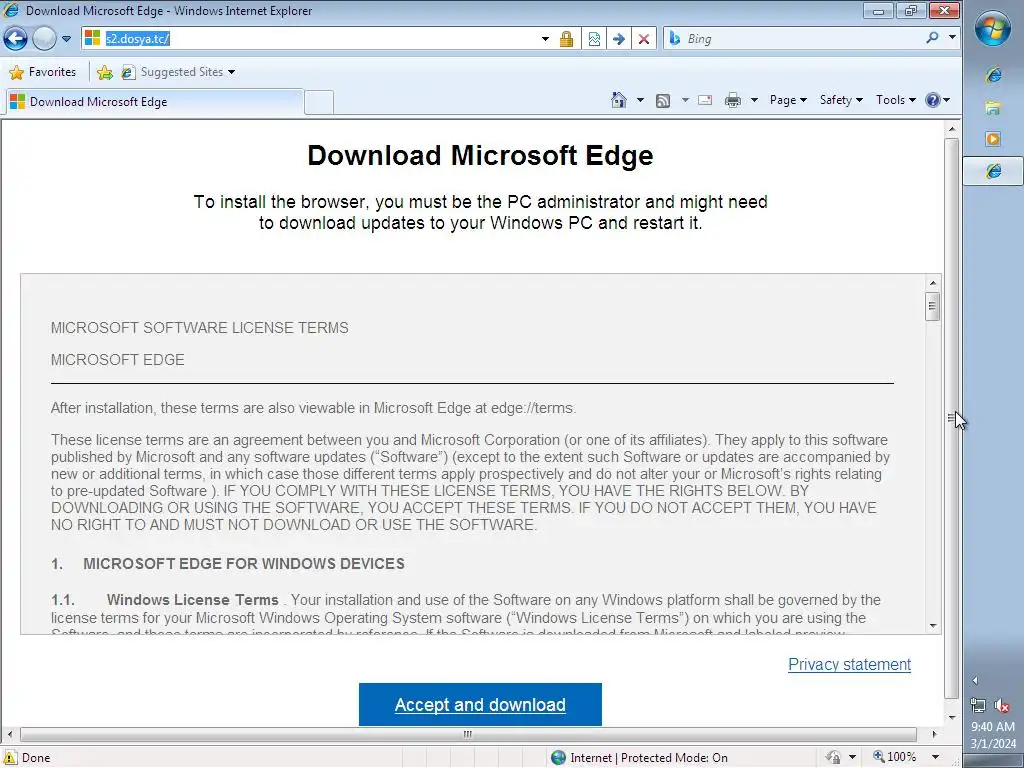The image size is (1024, 768).
Task: Toggle the Compatibility View icon
Action: (594, 39)
